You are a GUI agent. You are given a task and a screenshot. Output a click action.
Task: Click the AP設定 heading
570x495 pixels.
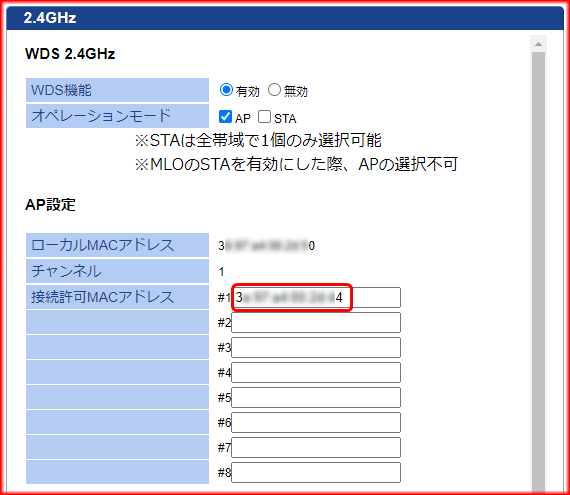[50, 205]
